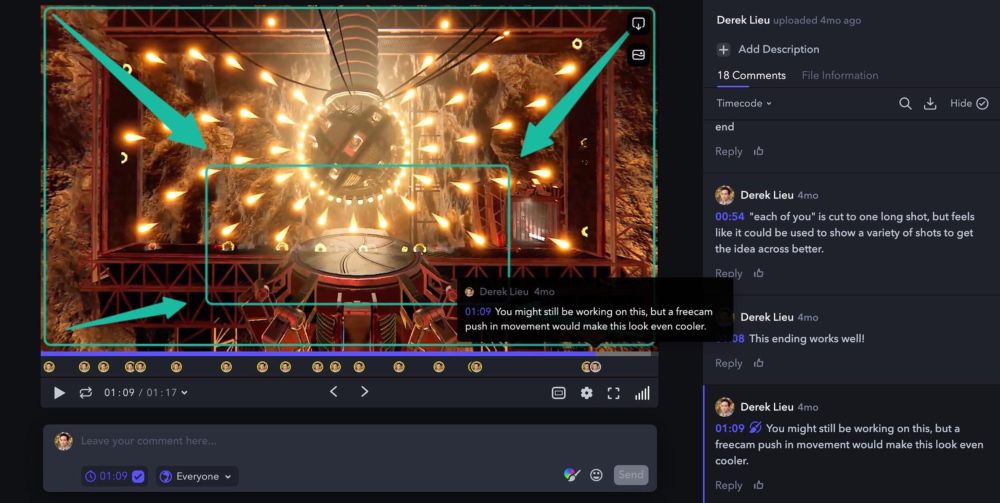Viewport: 1000px width, 503px height.
Task: Open the comments icon on the video overlay
Action: point(637,24)
